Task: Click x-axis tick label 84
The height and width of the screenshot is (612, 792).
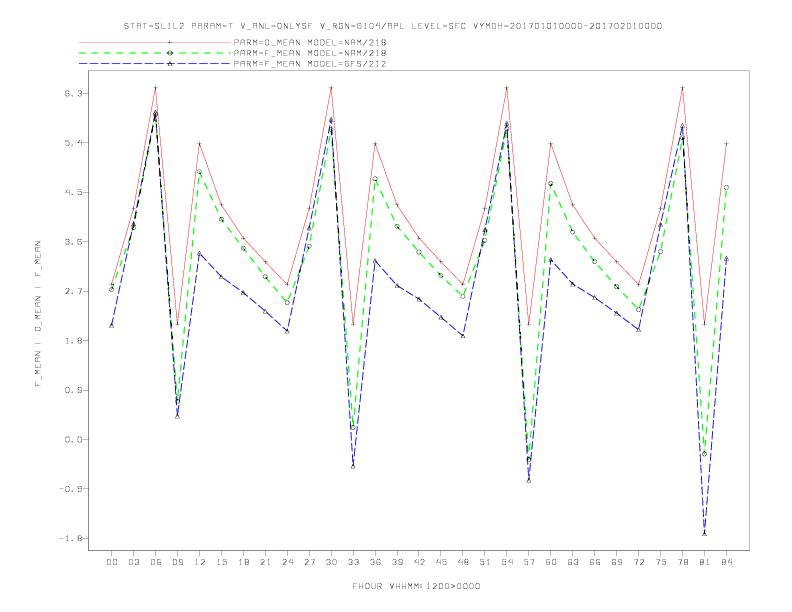Action: (x=726, y=562)
